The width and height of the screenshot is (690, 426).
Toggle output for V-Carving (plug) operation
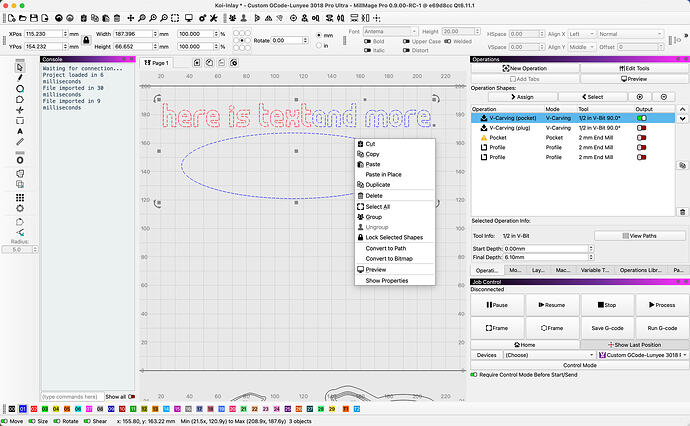click(642, 128)
